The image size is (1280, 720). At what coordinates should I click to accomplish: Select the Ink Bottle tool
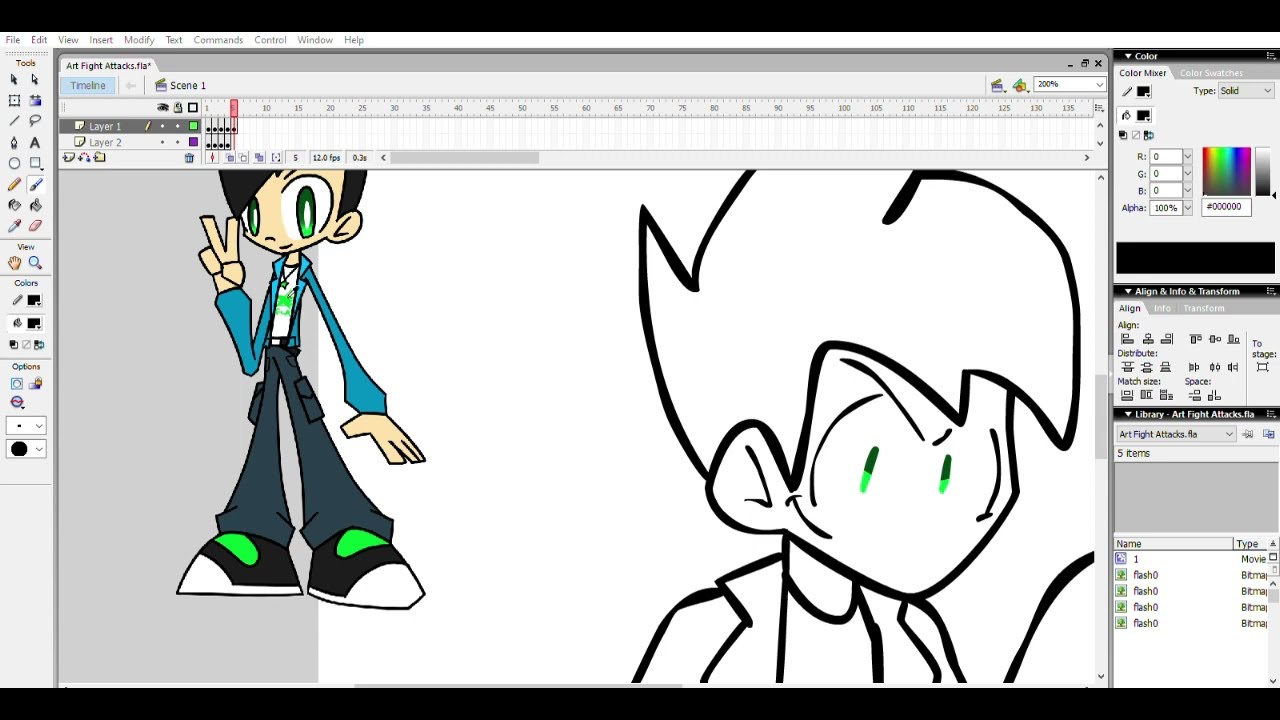click(14, 205)
